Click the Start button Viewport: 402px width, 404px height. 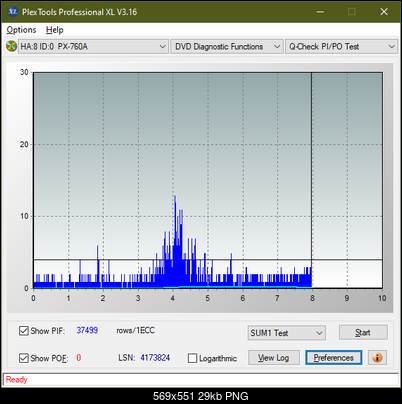(363, 332)
